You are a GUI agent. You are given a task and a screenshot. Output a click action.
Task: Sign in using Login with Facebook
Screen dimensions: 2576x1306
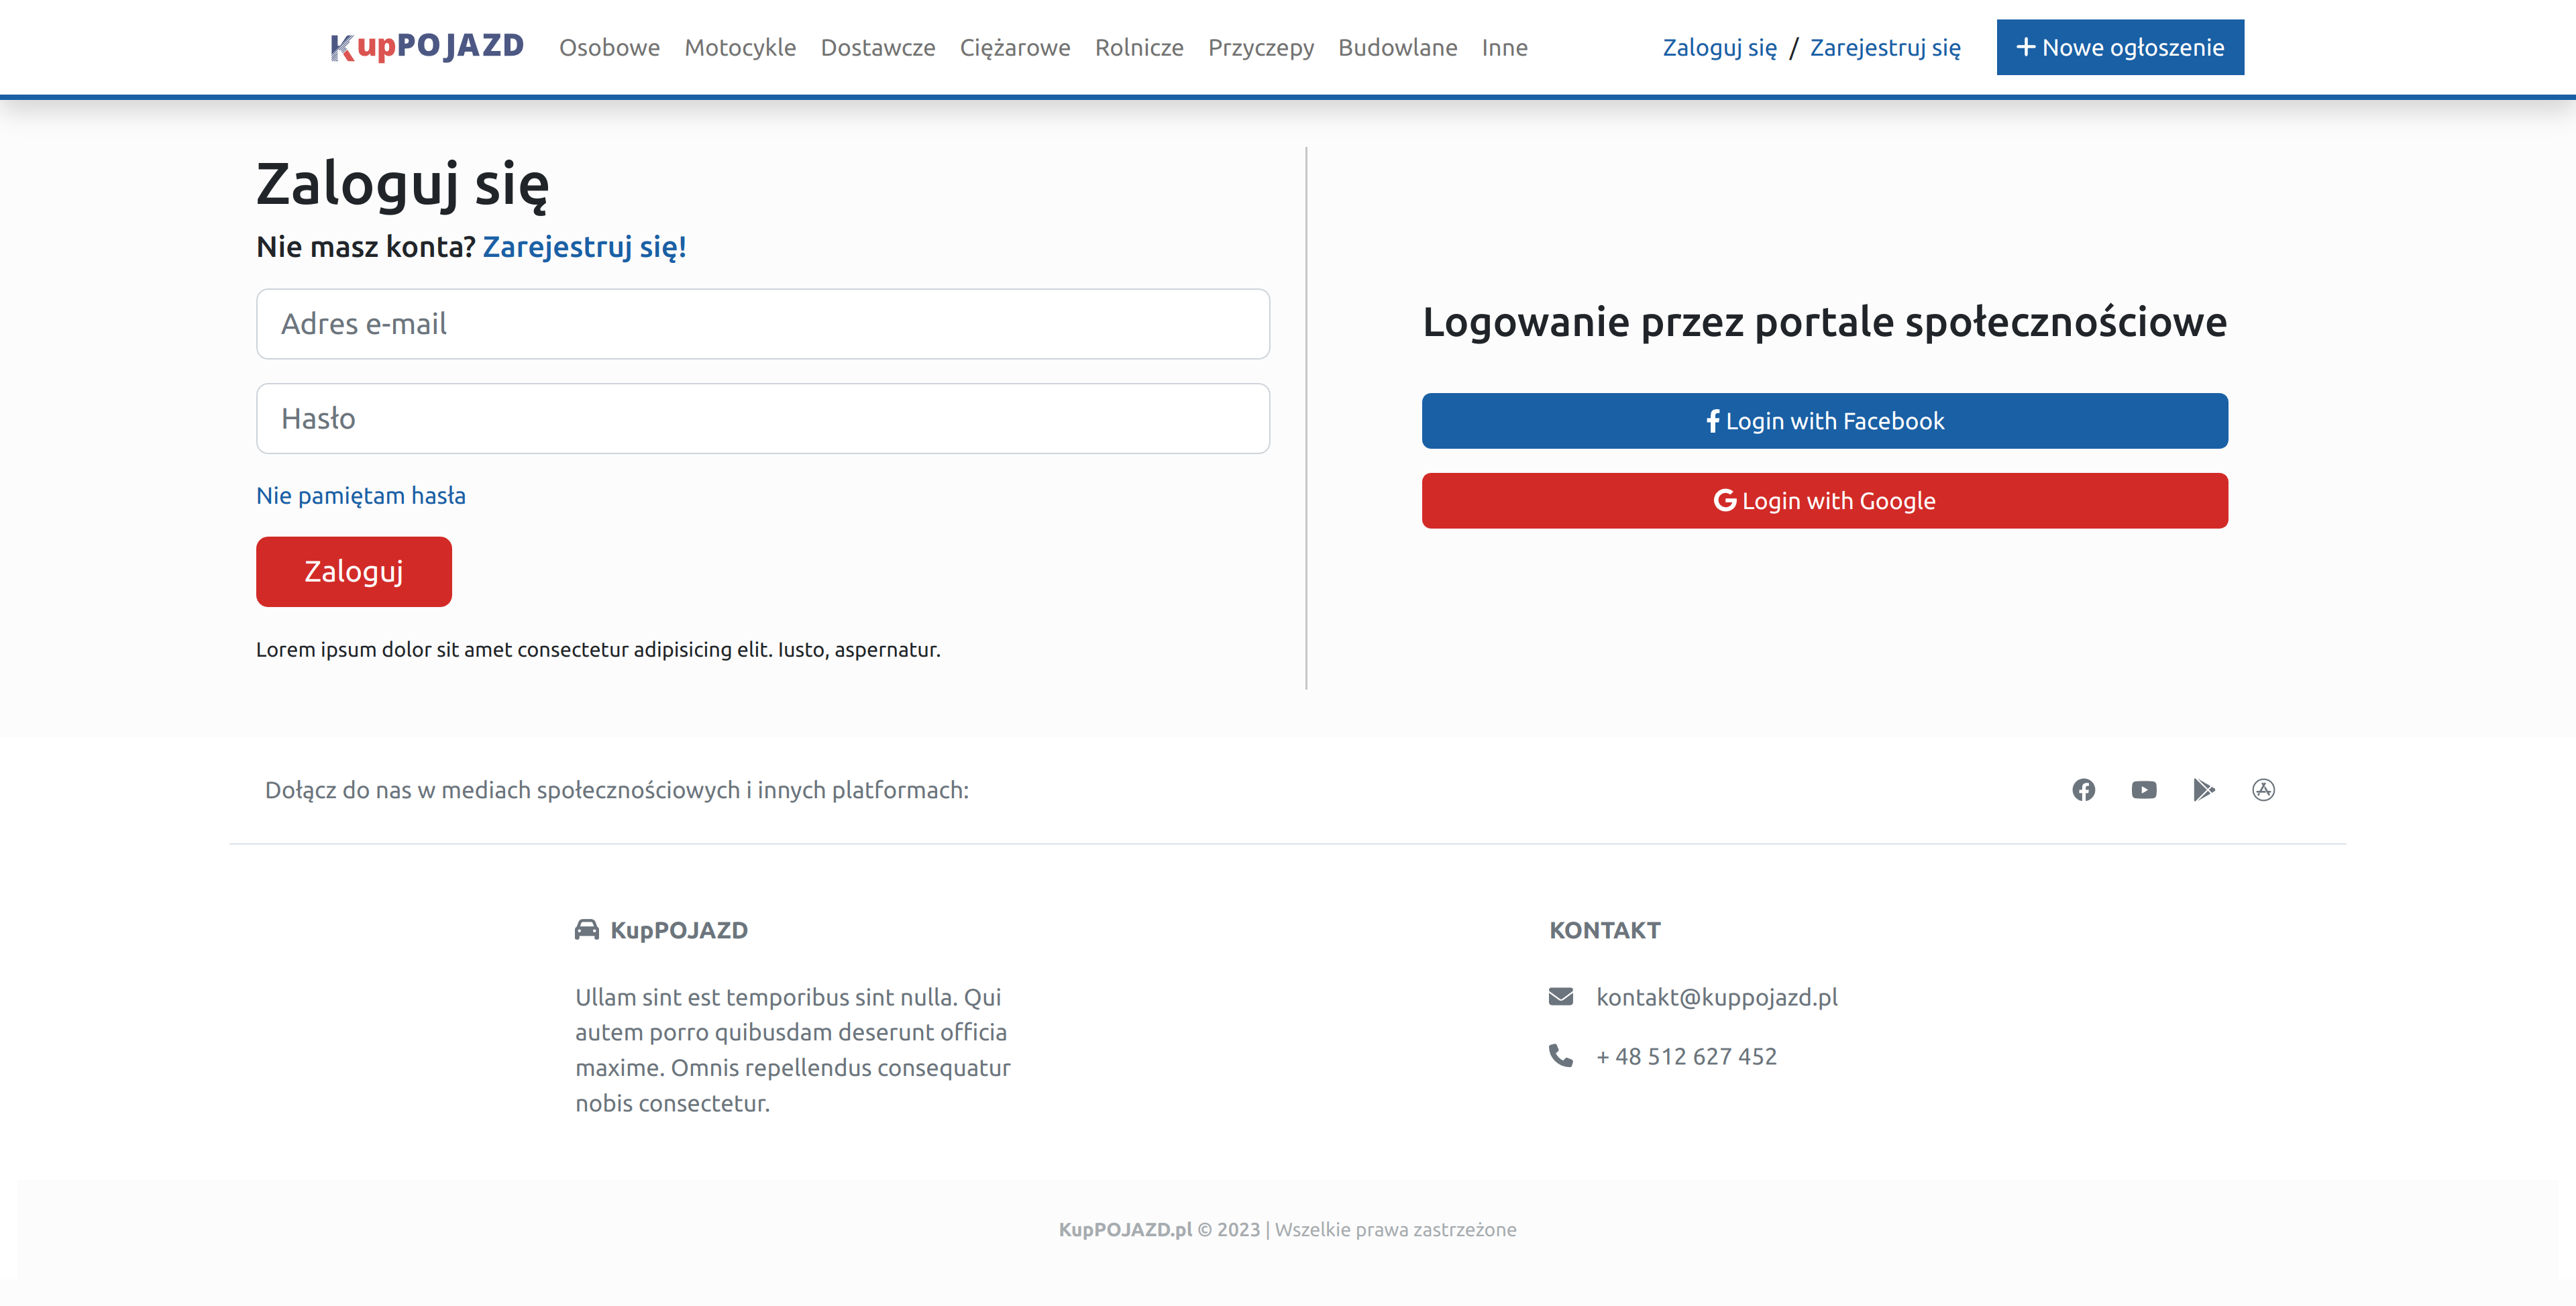pyautogui.click(x=1825, y=421)
